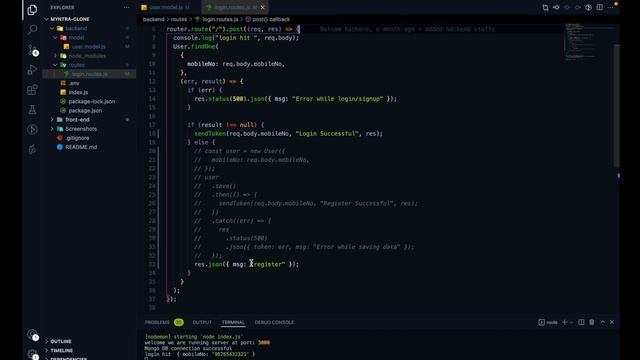
Task: Open the Source Control view
Action: point(32,50)
